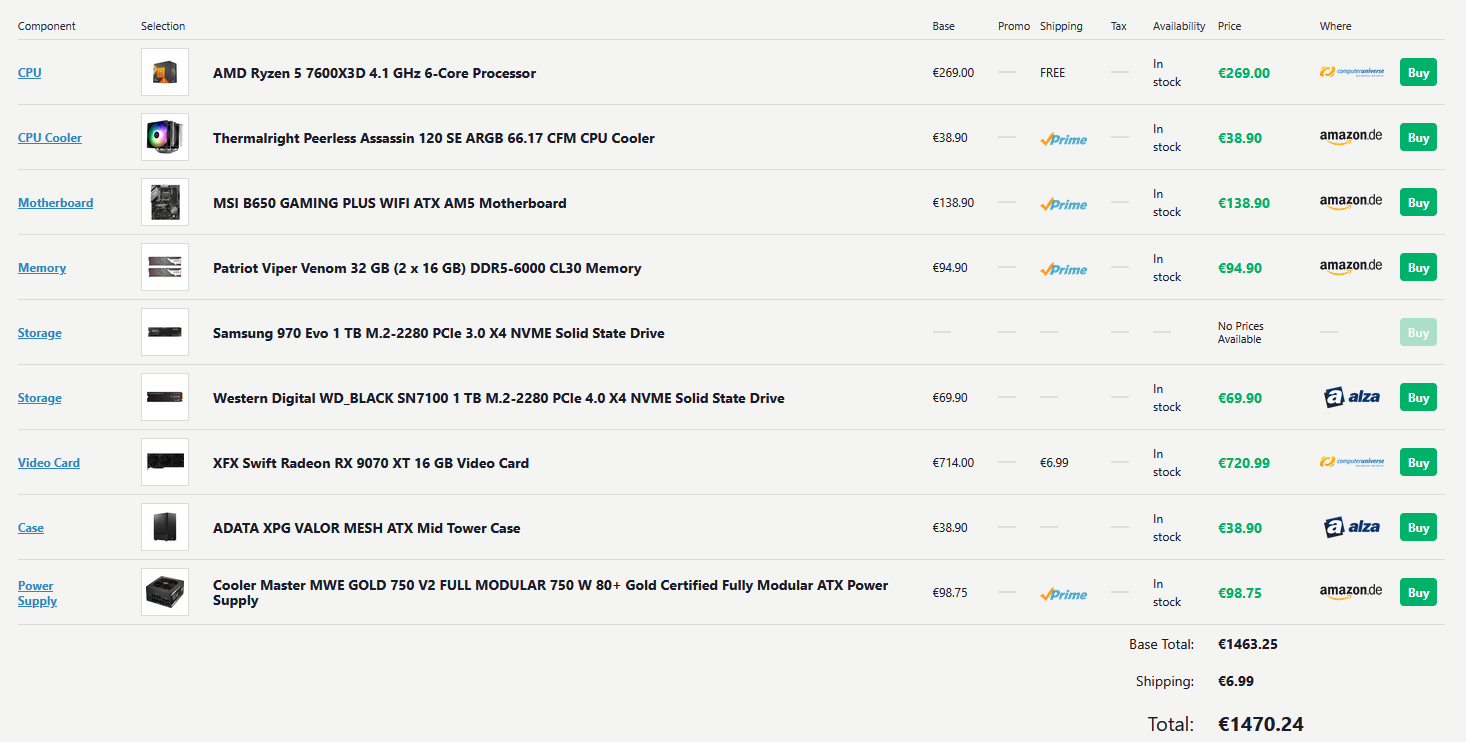Click the Where column header
The width and height of the screenshot is (1466, 742).
[1335, 26]
